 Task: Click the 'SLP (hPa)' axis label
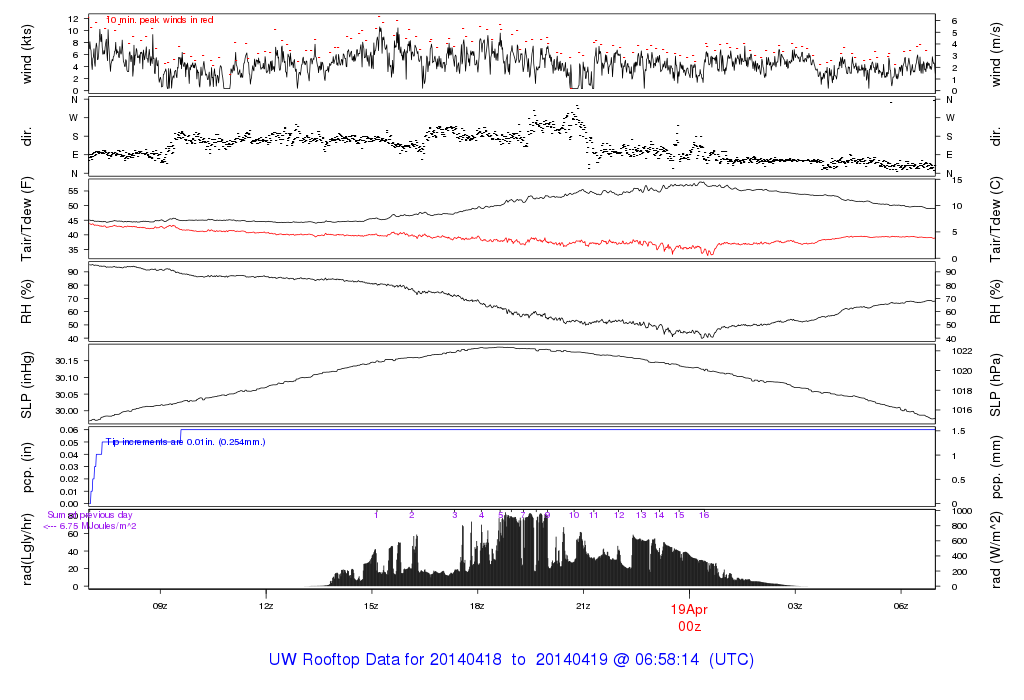(x=995, y=385)
